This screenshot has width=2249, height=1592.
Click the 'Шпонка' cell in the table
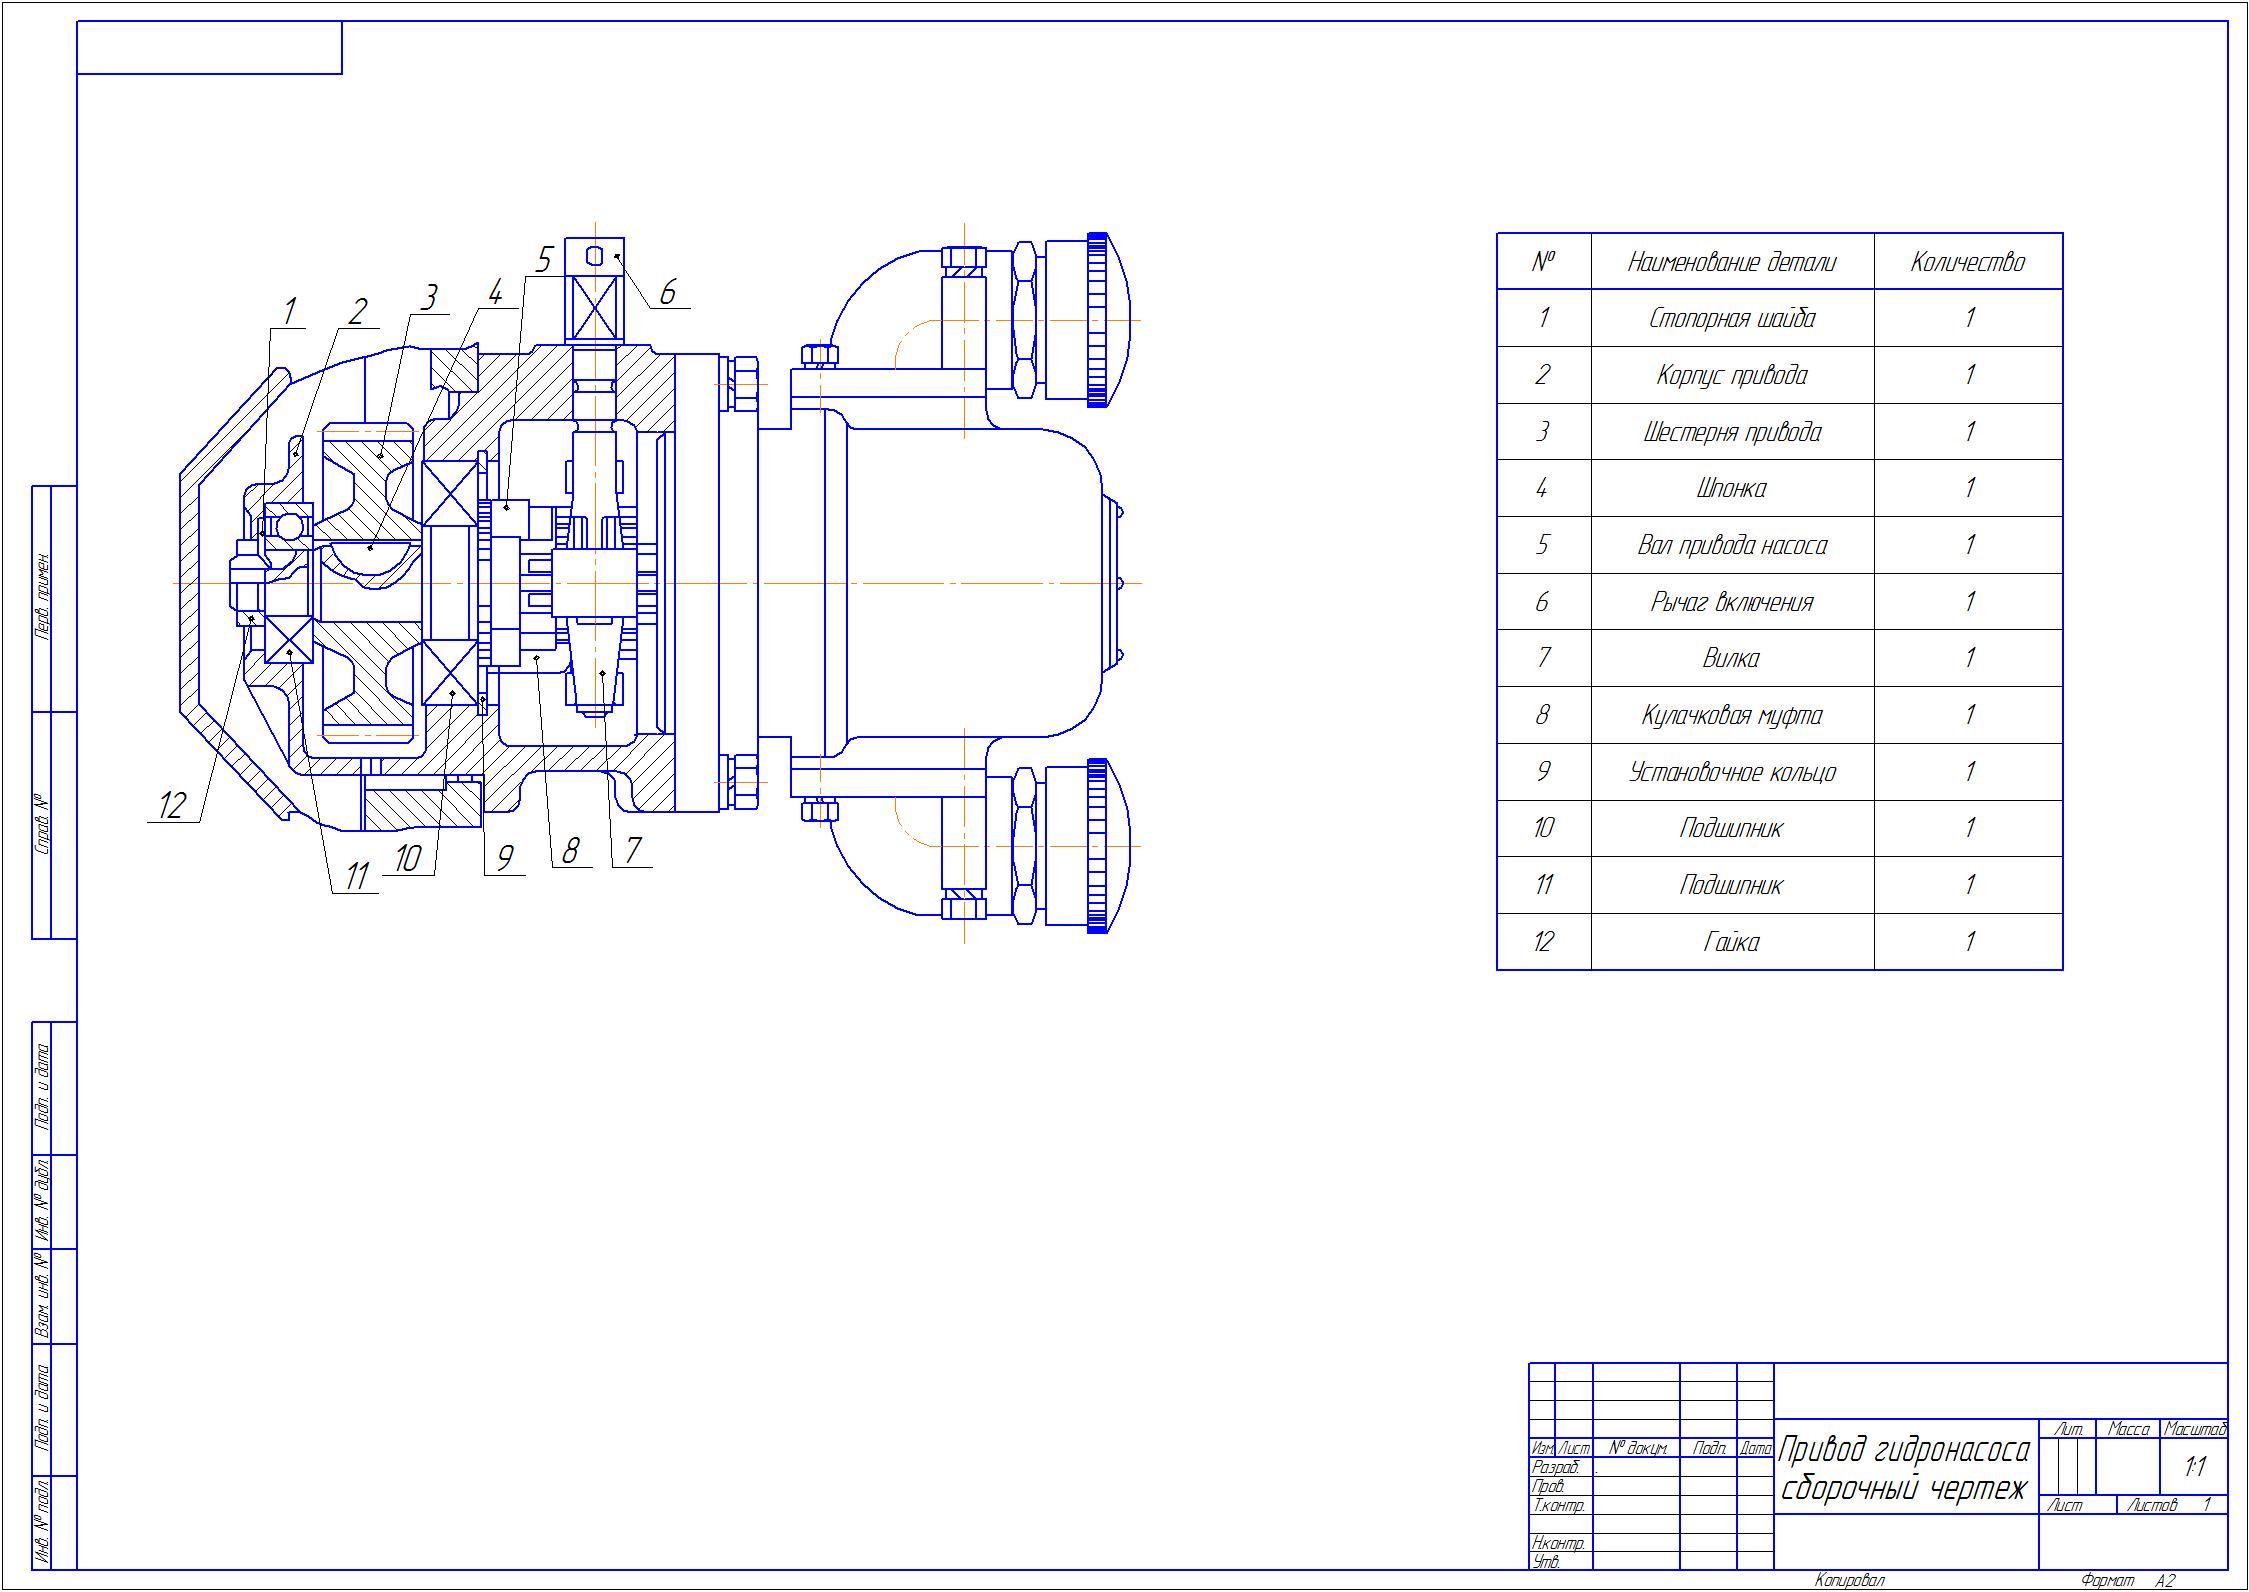coord(1731,488)
